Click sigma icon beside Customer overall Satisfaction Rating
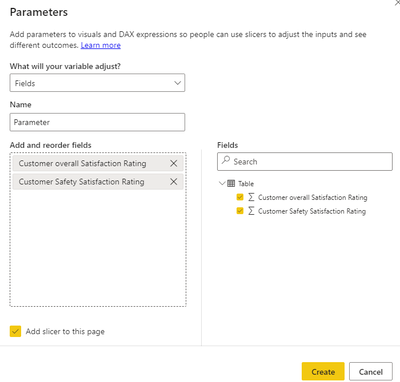Image resolution: width=400 pixels, height=382 pixels. coord(251,197)
